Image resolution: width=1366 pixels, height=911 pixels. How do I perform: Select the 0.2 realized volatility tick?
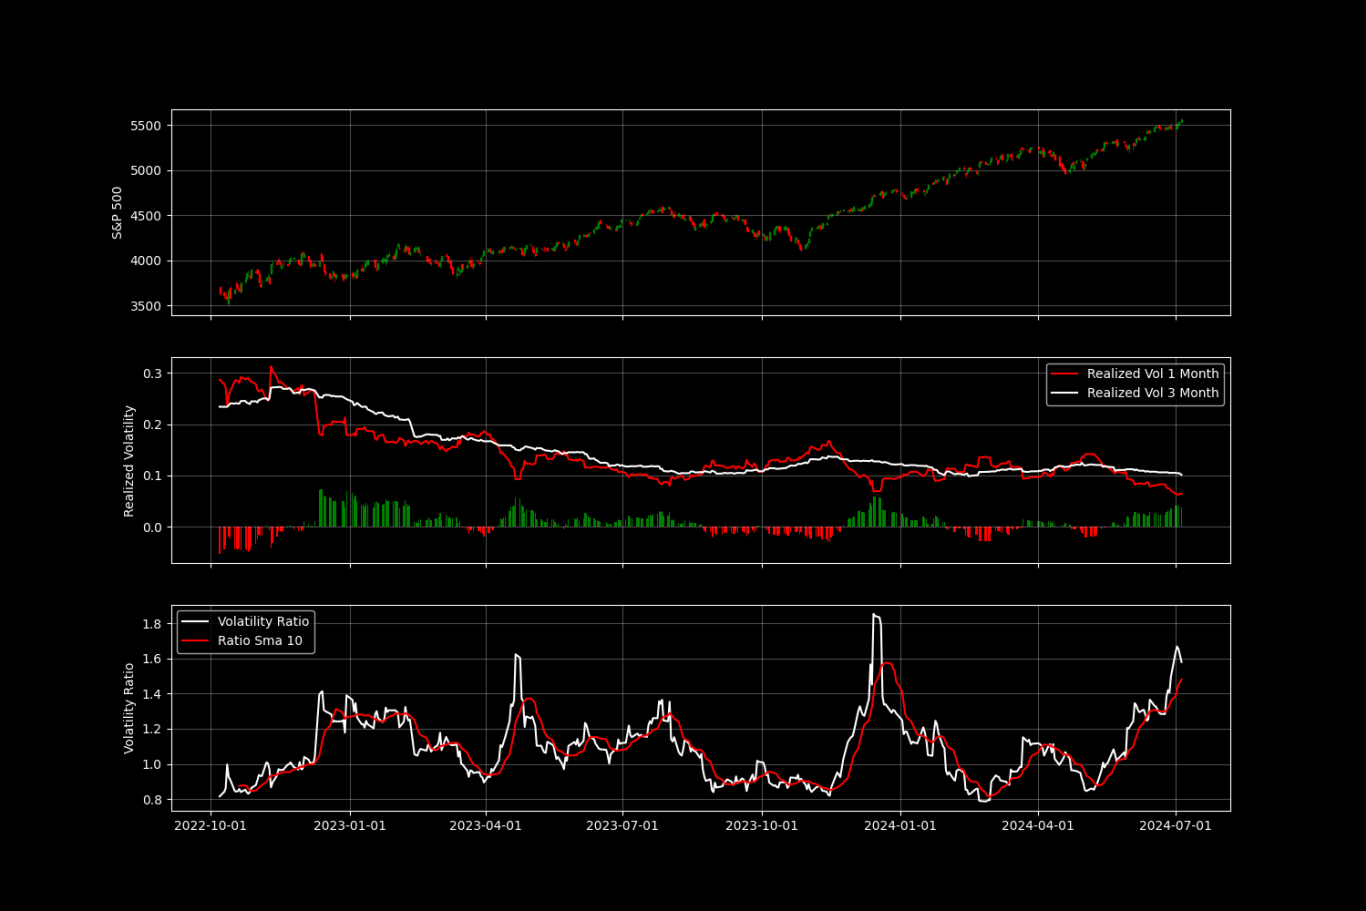(153, 425)
